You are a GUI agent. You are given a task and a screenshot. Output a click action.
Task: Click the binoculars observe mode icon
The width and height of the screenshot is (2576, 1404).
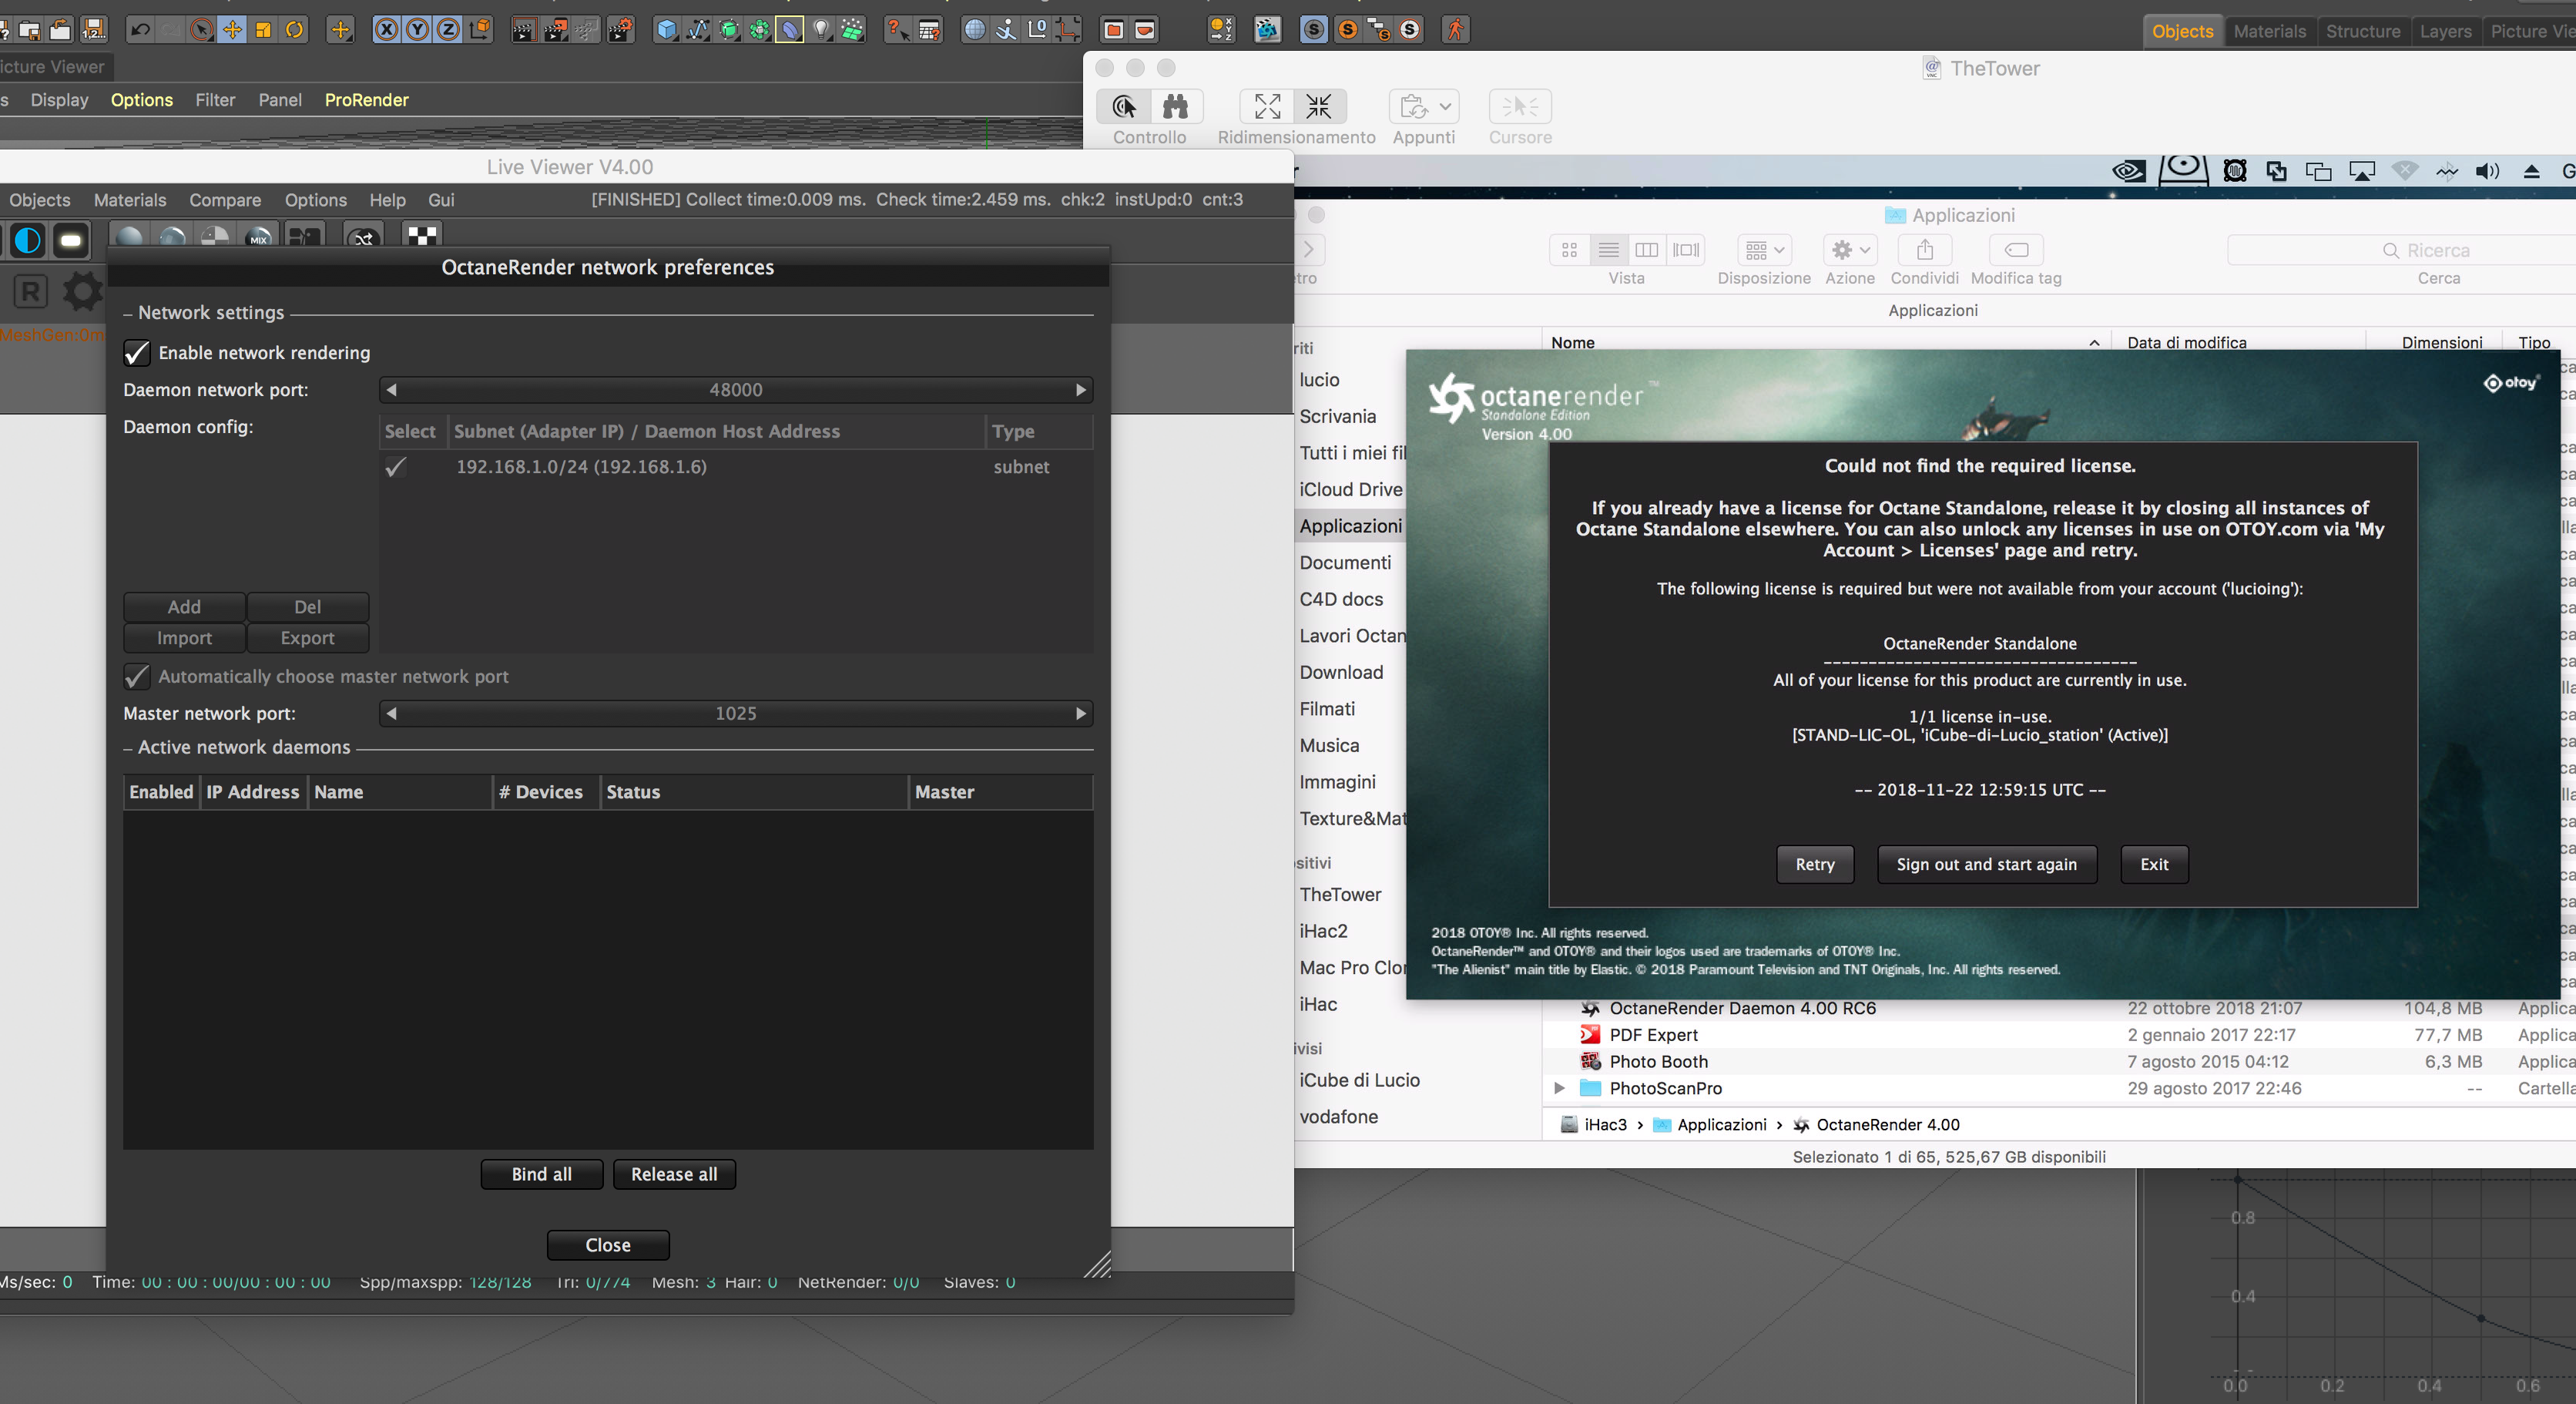pos(1176,106)
